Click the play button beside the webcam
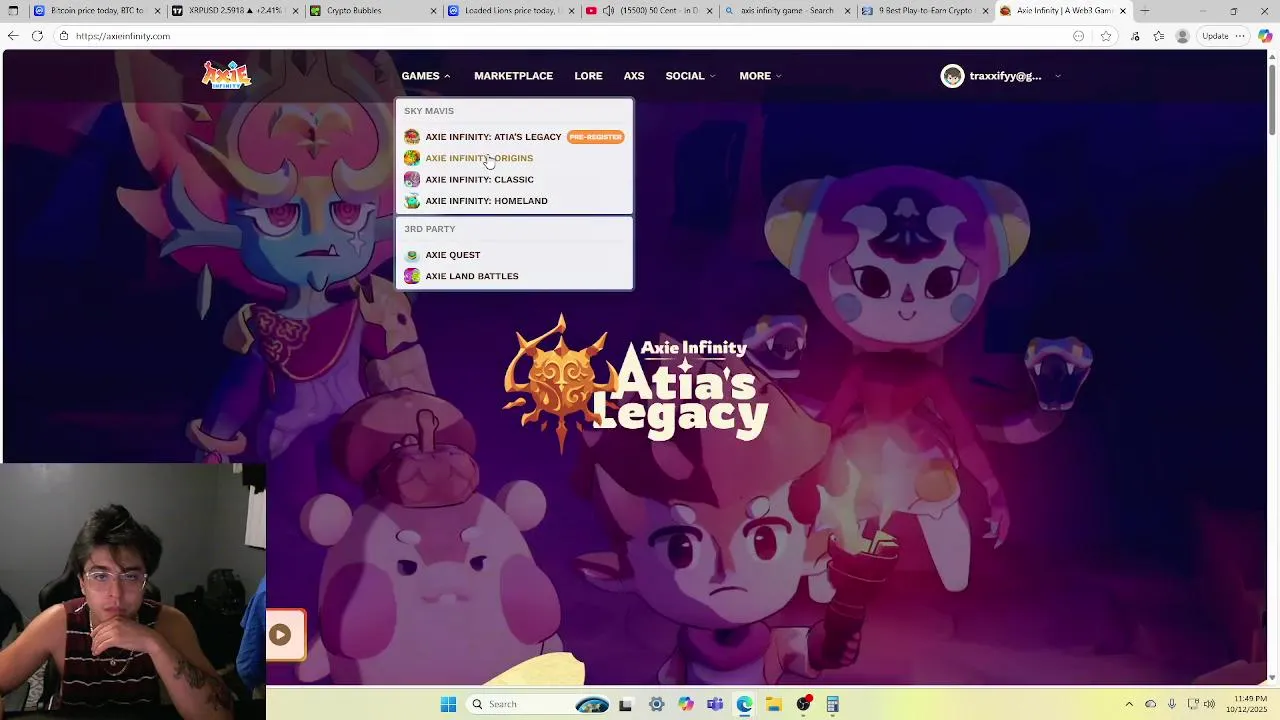 281,634
